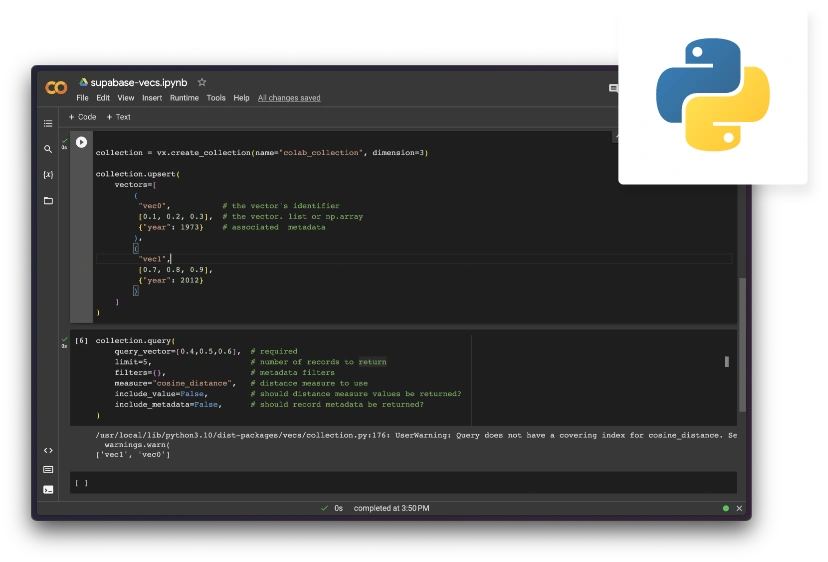Click the "vec1" string in the upsert cell
The height and width of the screenshot is (562, 828).
coord(153,259)
